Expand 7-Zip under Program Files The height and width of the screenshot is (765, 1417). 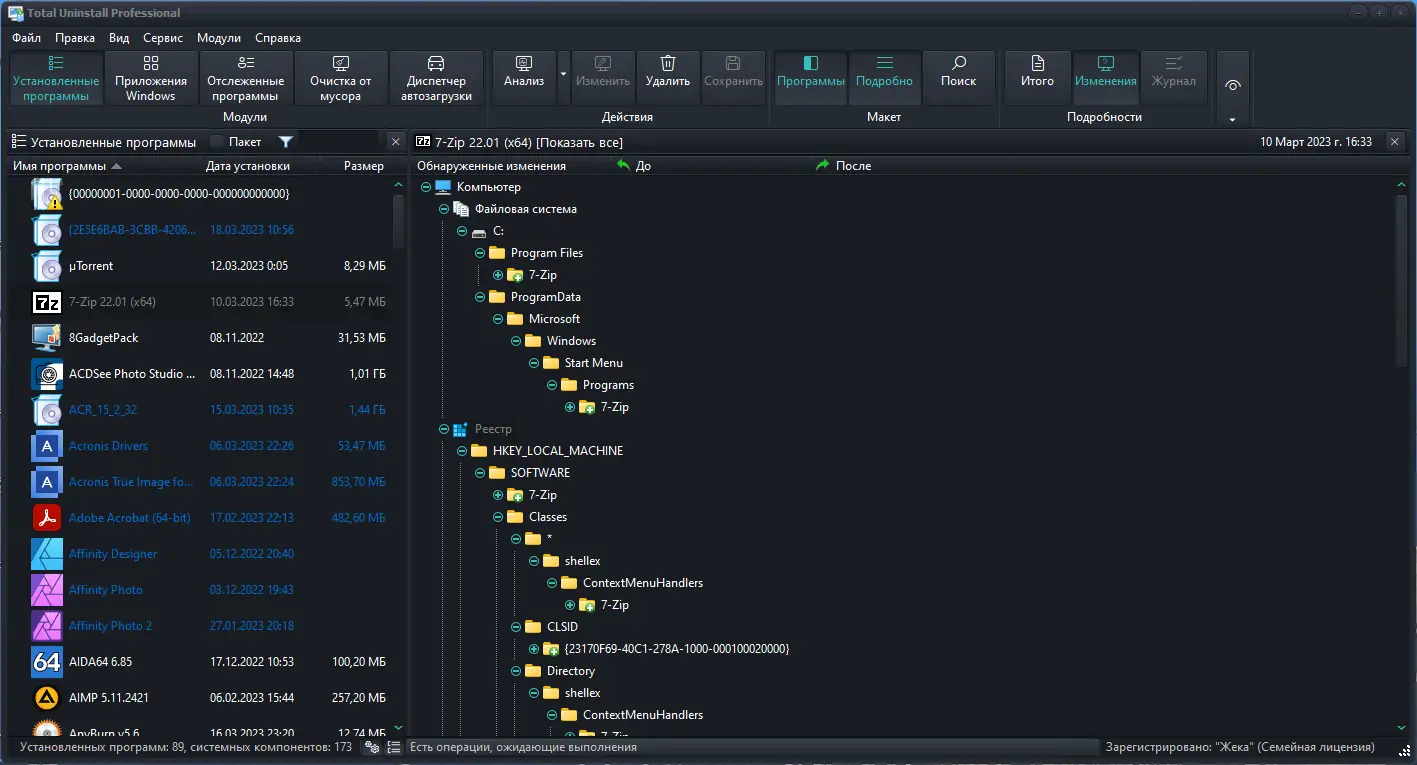click(x=498, y=275)
